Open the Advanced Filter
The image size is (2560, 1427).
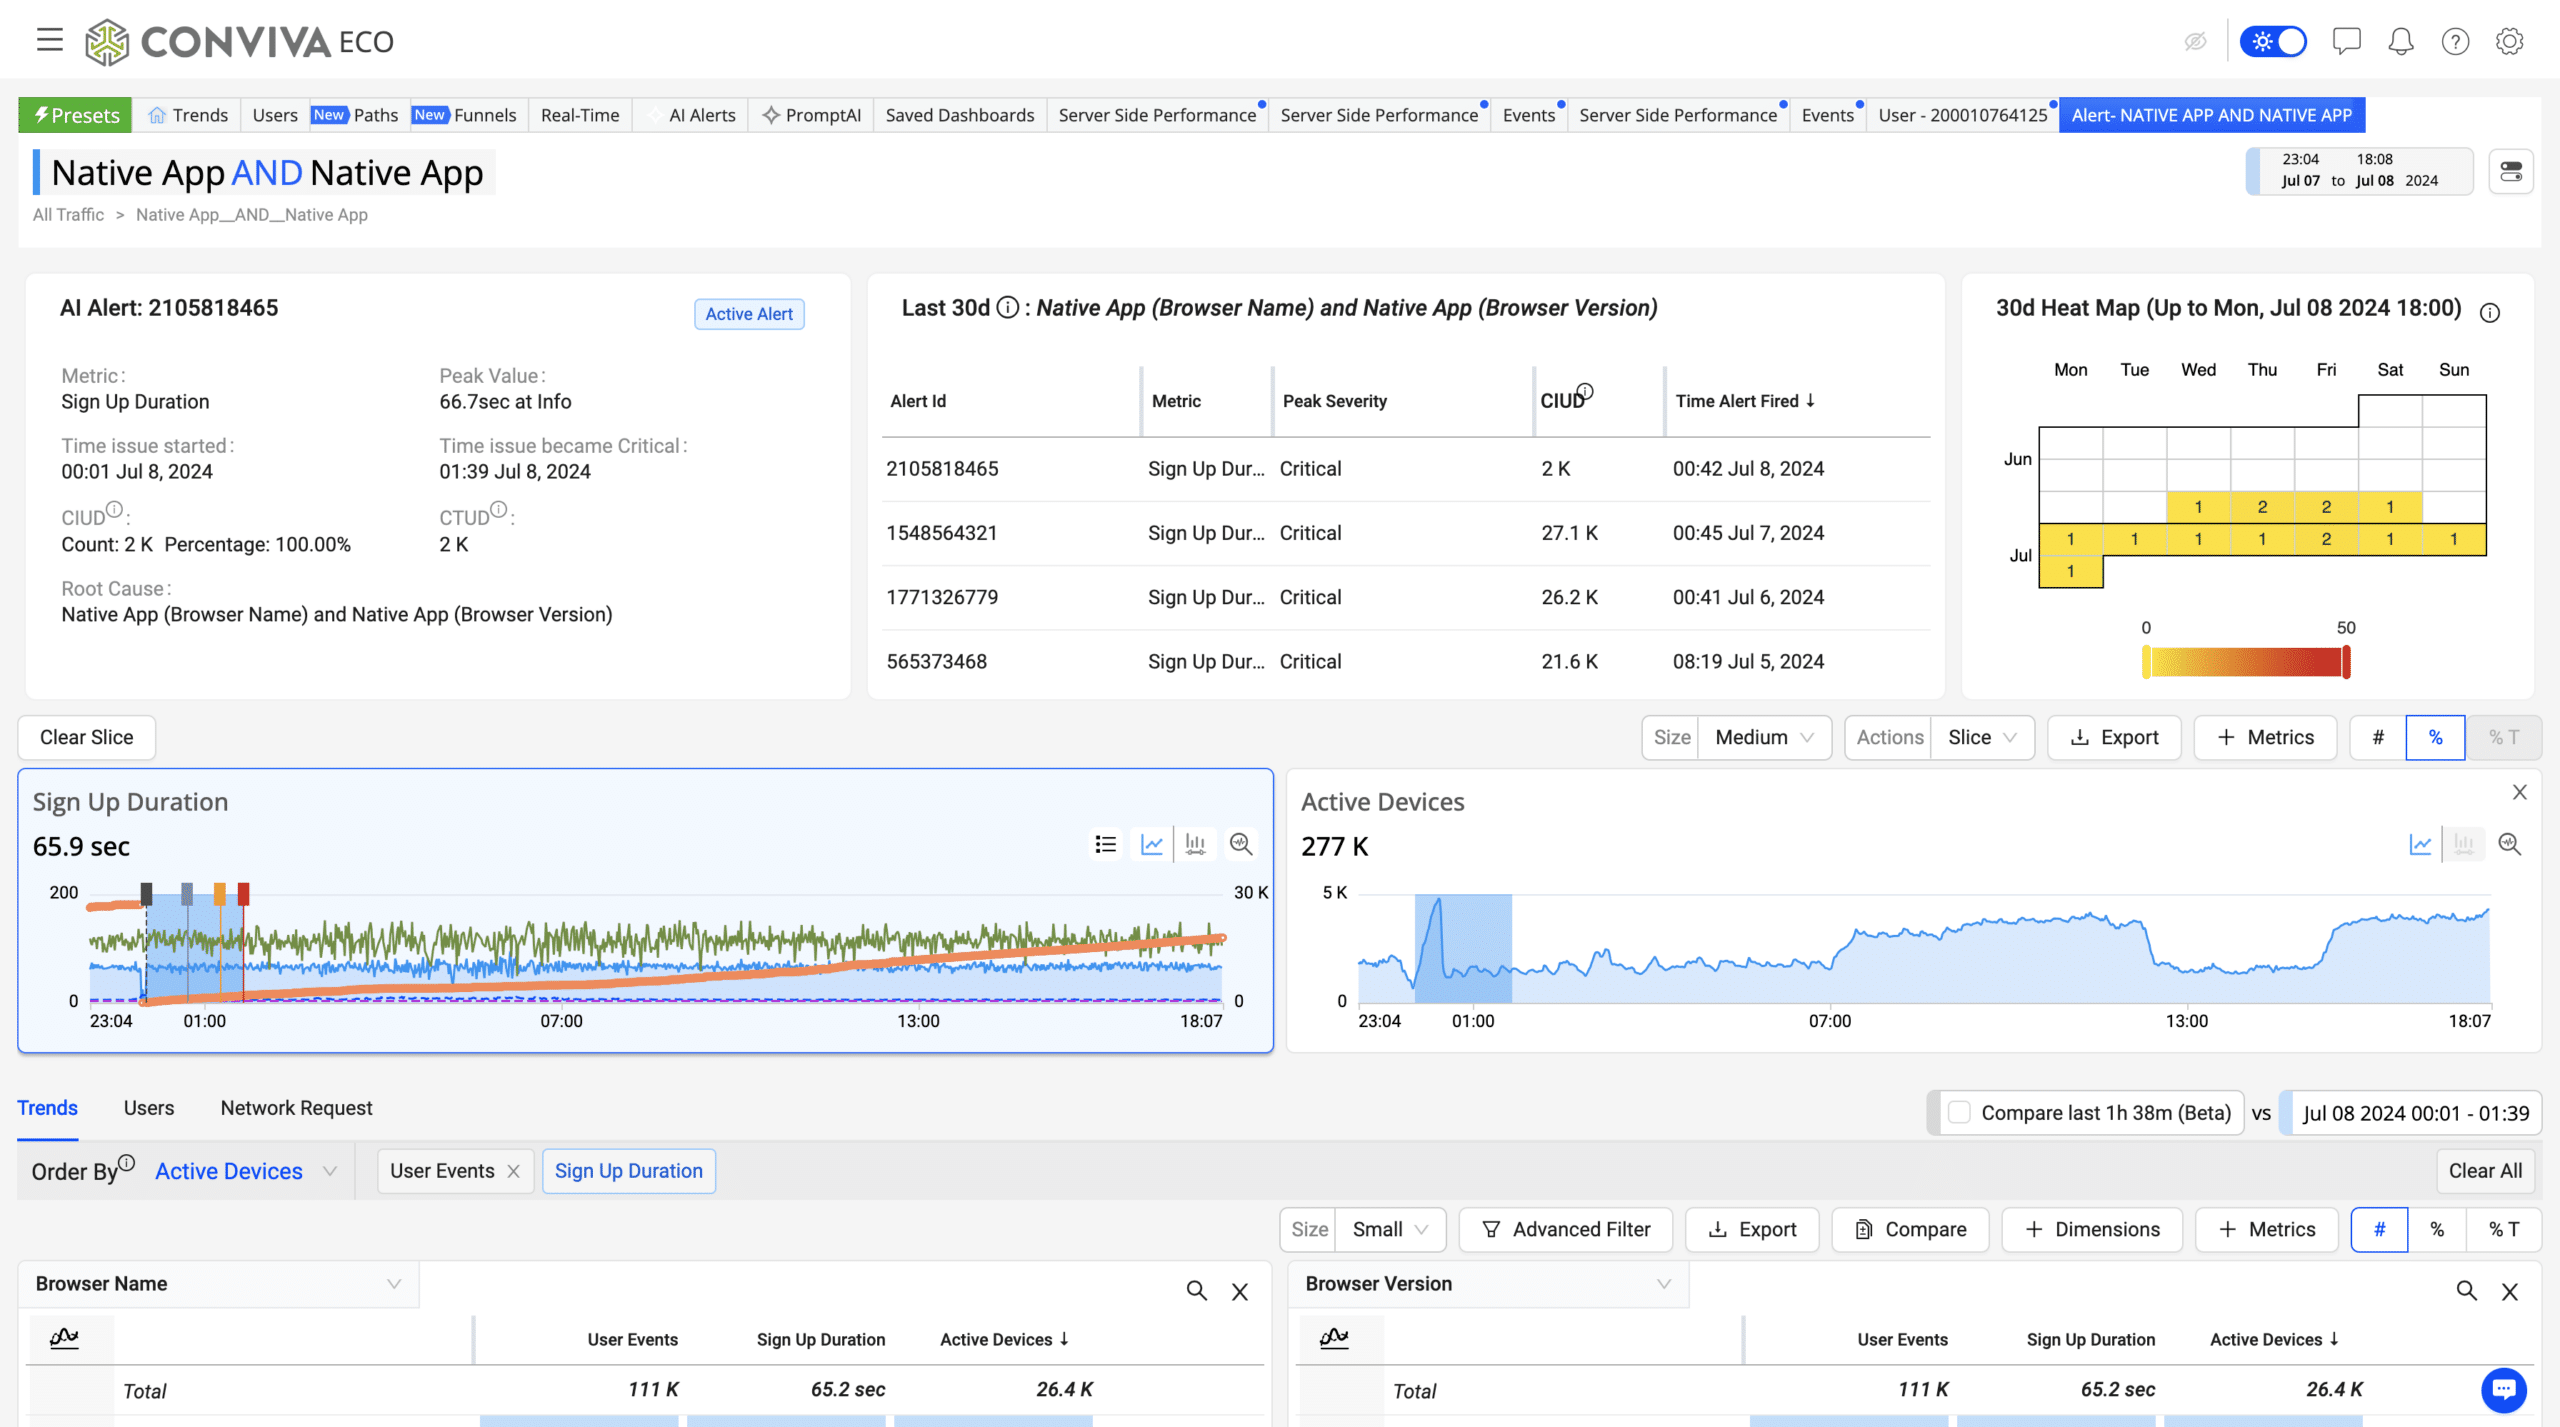(x=1565, y=1229)
